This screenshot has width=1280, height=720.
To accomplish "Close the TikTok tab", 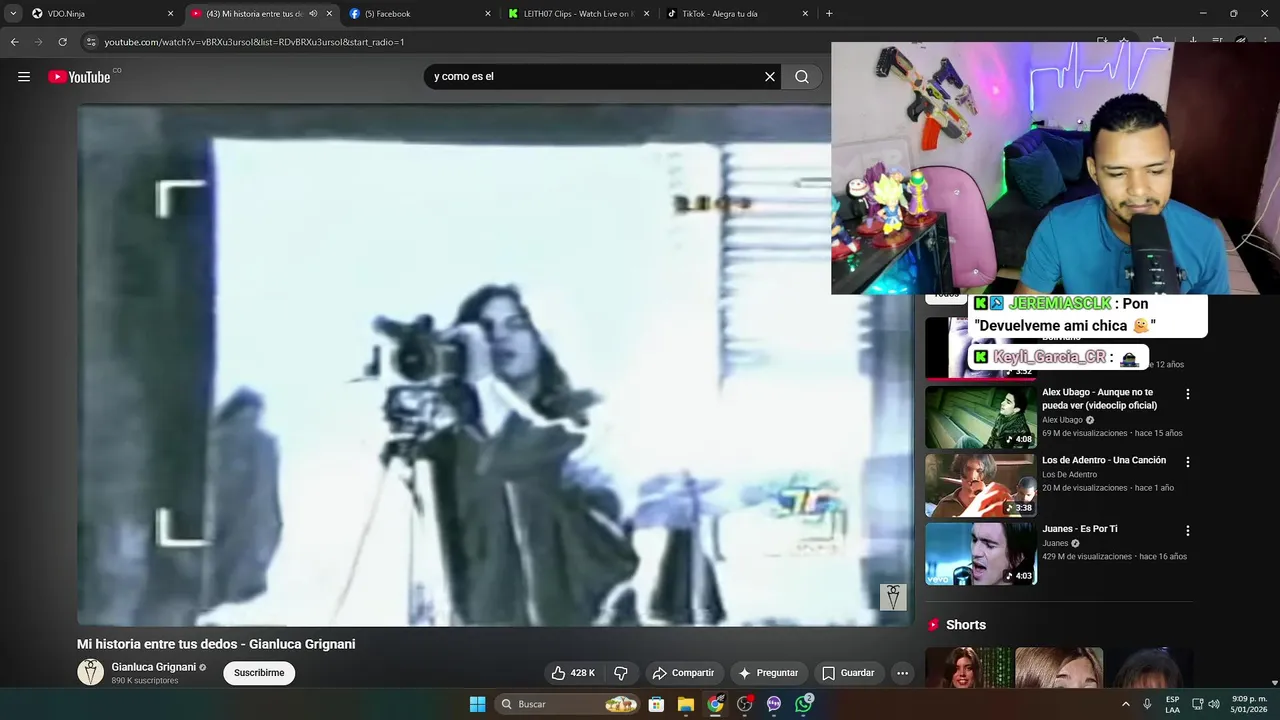I will click(805, 14).
